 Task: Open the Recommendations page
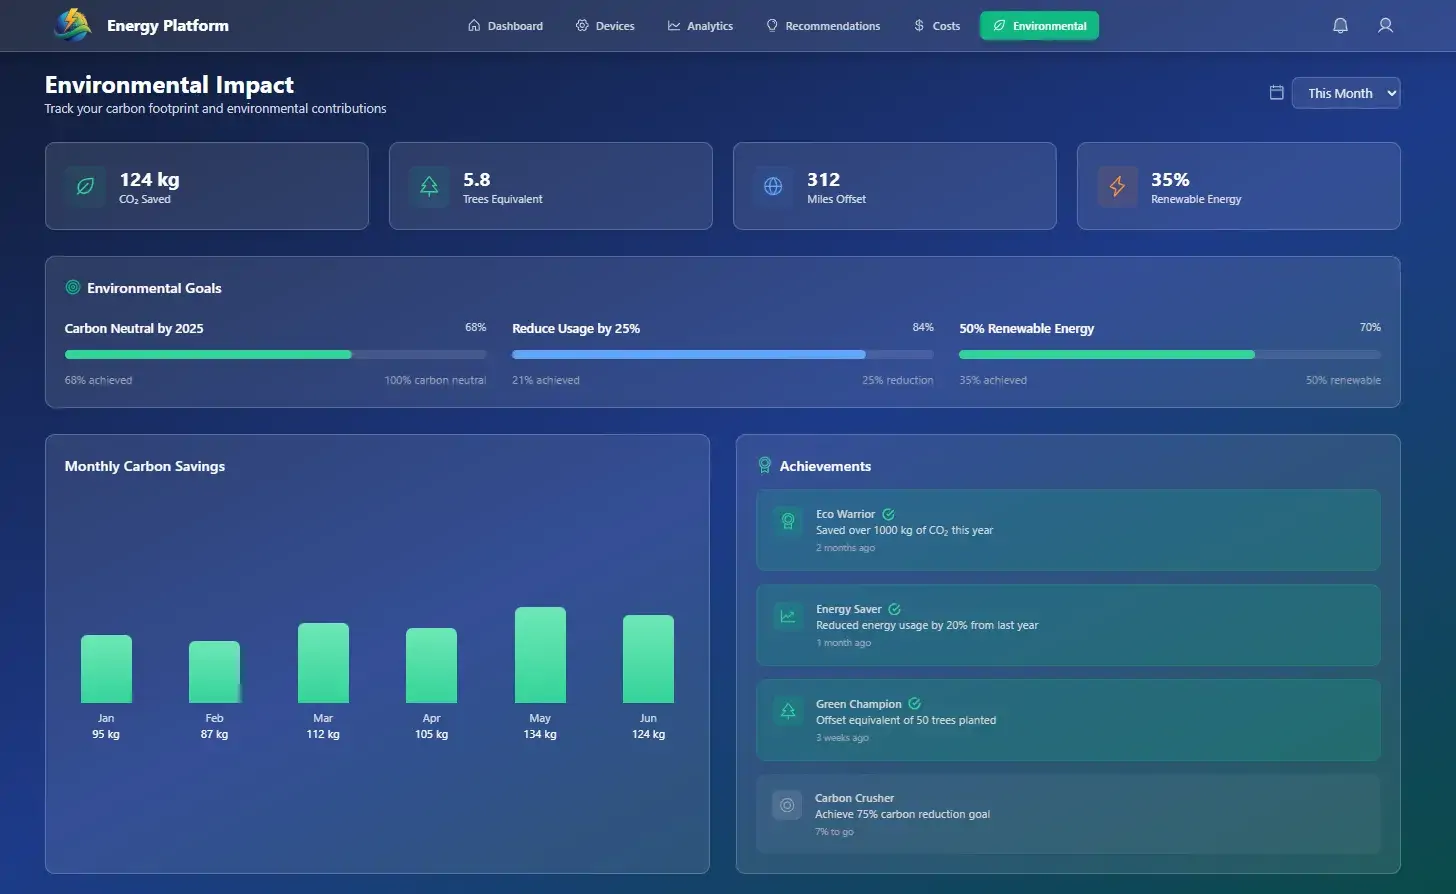[x=823, y=26]
